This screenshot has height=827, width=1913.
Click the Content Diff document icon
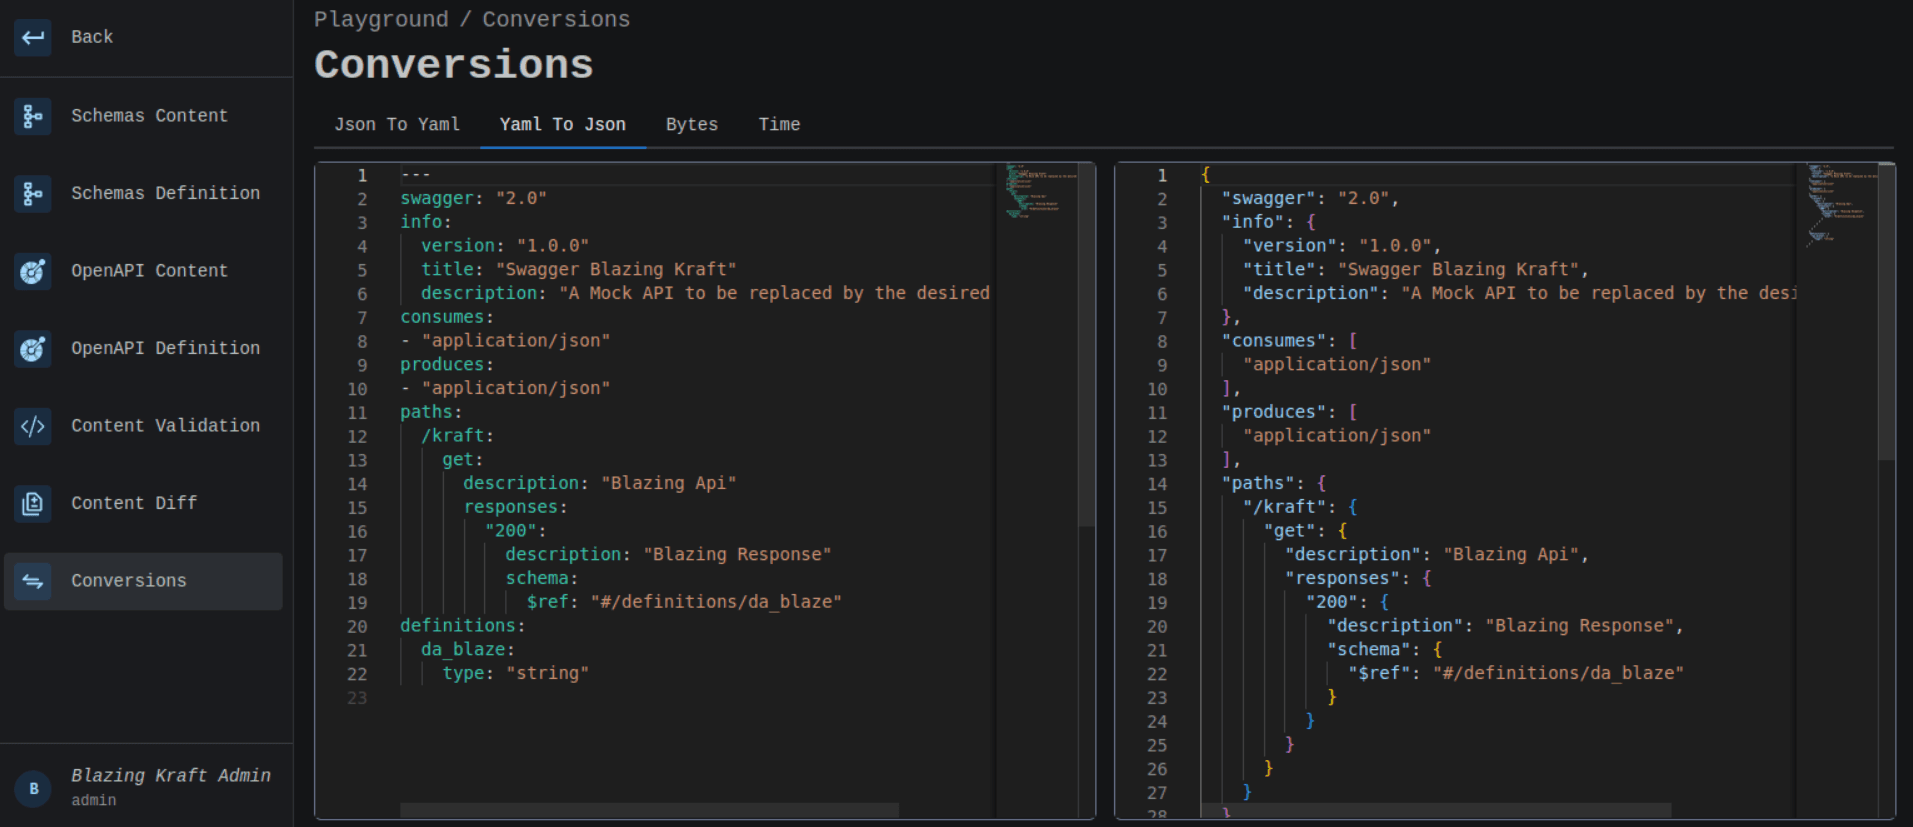33,503
